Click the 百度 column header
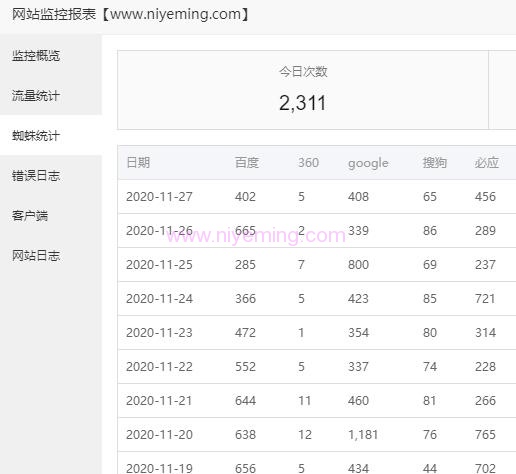Image resolution: width=516 pixels, height=474 pixels. 247,163
